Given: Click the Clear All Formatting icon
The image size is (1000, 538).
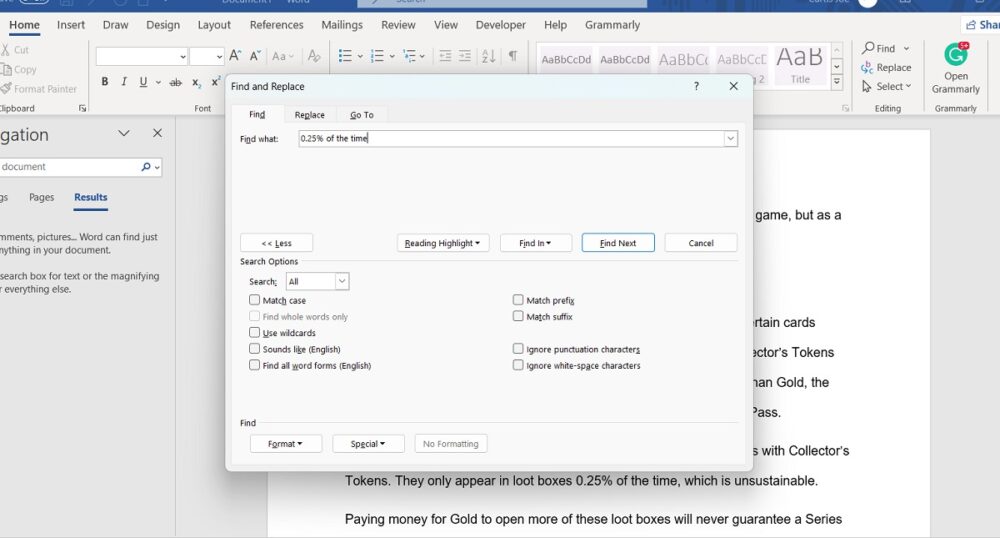Looking at the screenshot, I should [314, 57].
